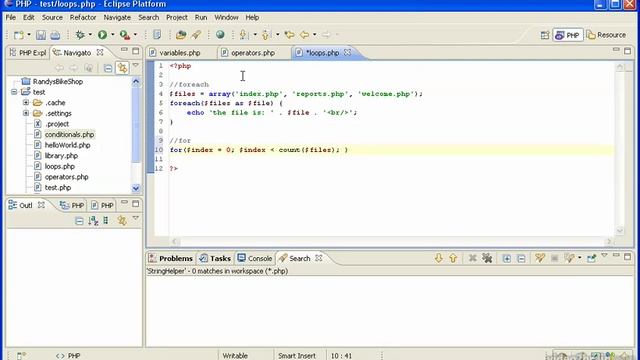Open the New file dropdown arrow
640x360 pixels.
(29, 35)
